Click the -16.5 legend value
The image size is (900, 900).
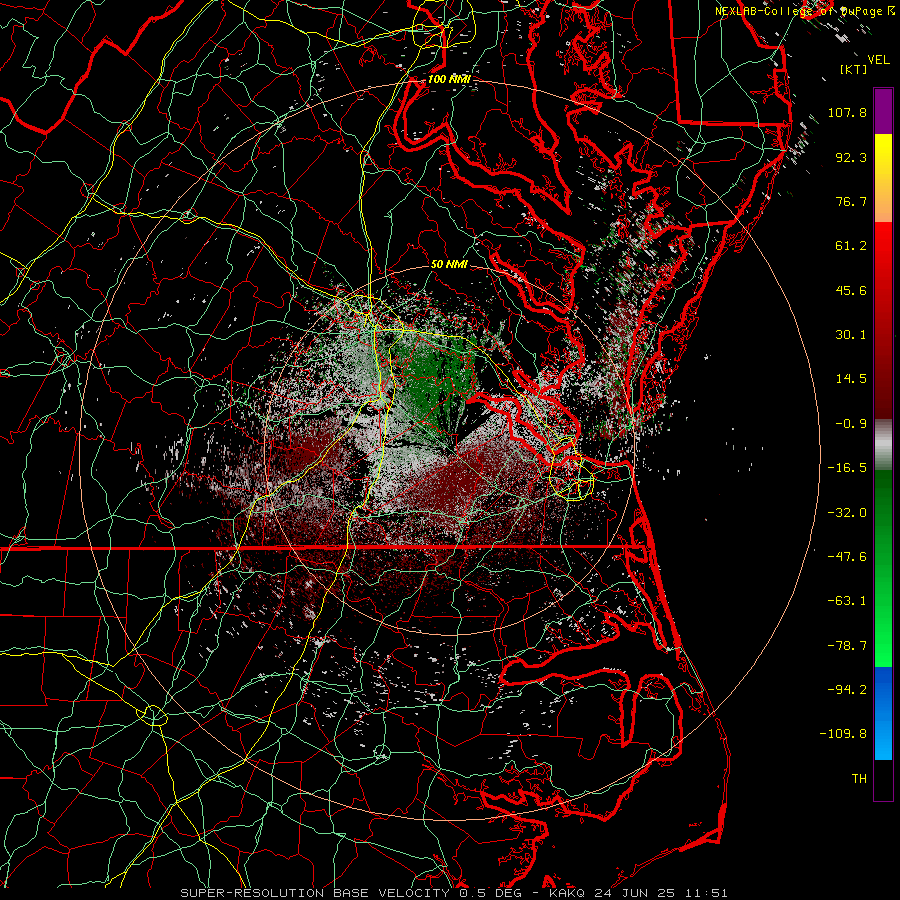coord(847,468)
